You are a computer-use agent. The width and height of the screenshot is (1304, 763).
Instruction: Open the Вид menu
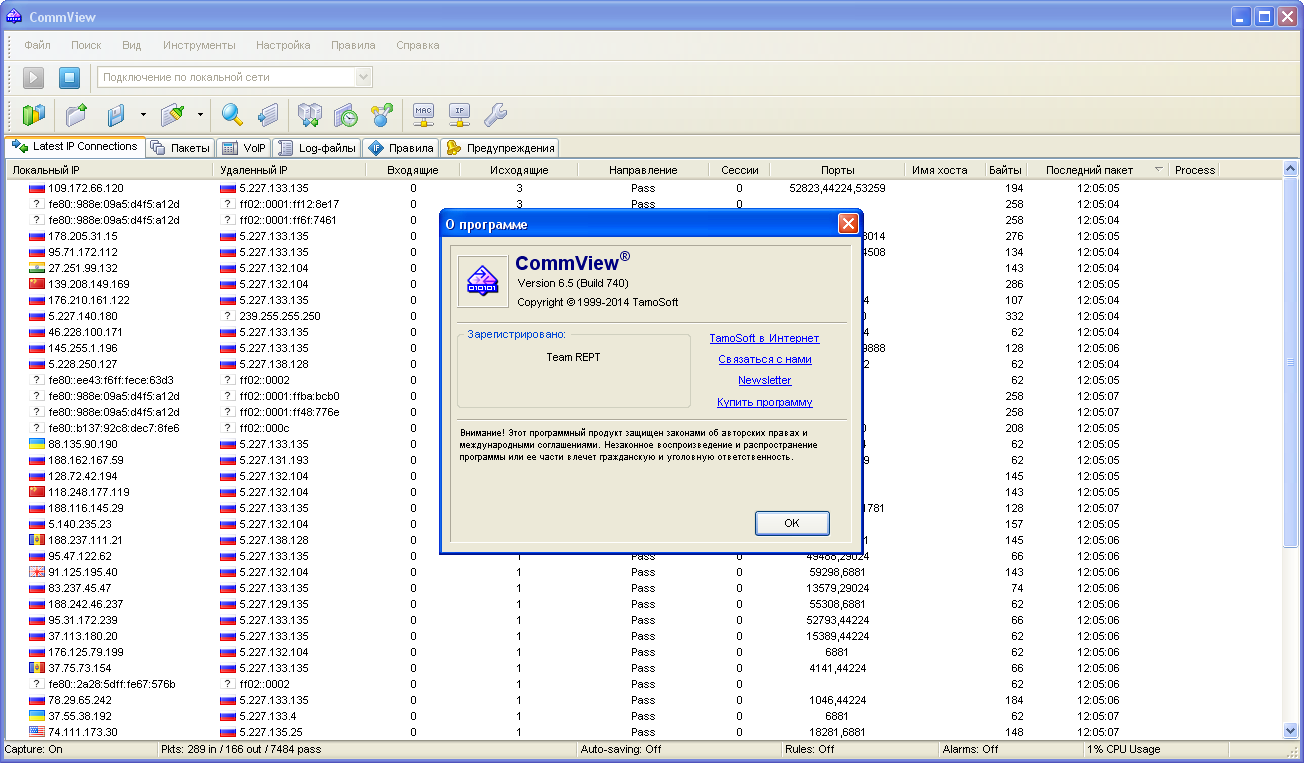(132, 45)
